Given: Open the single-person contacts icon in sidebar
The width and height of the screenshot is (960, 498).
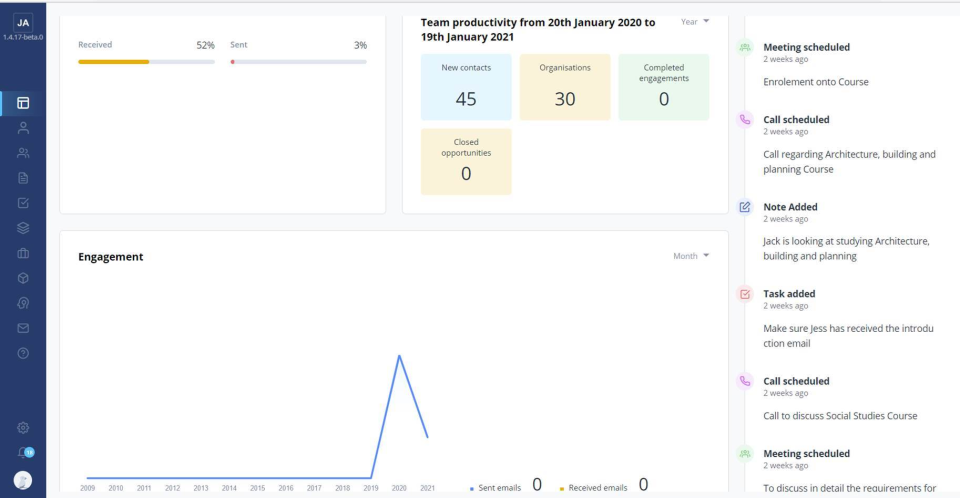Looking at the screenshot, I should point(23,128).
